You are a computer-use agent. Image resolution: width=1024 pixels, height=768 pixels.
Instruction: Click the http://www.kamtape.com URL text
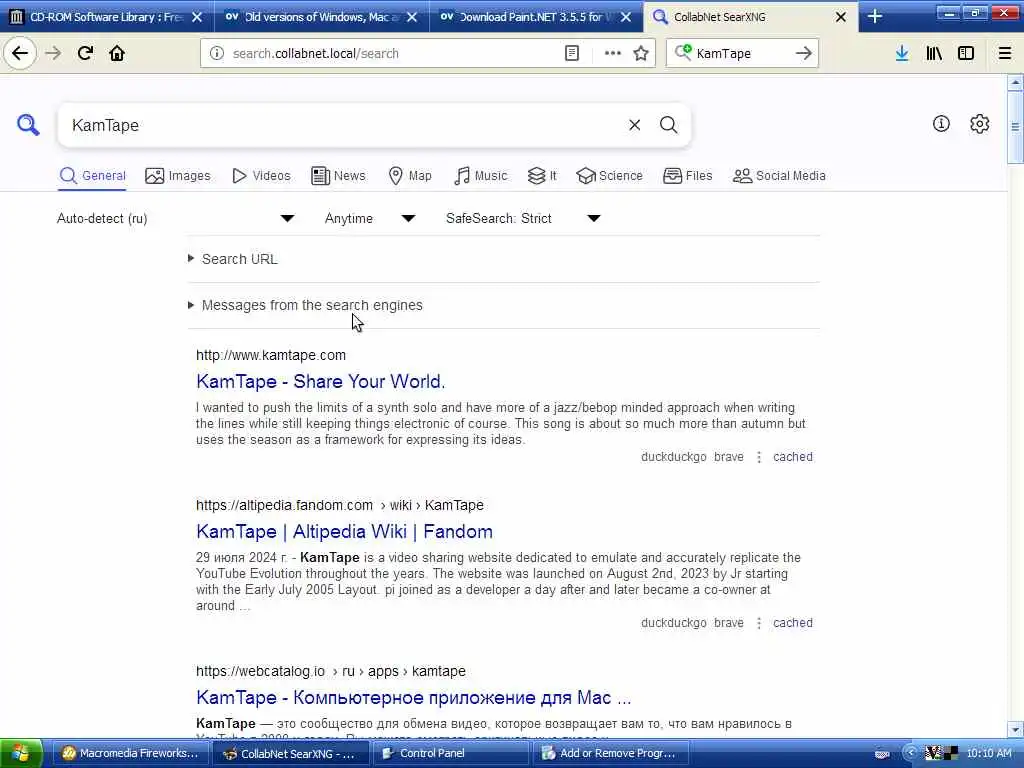pos(271,355)
